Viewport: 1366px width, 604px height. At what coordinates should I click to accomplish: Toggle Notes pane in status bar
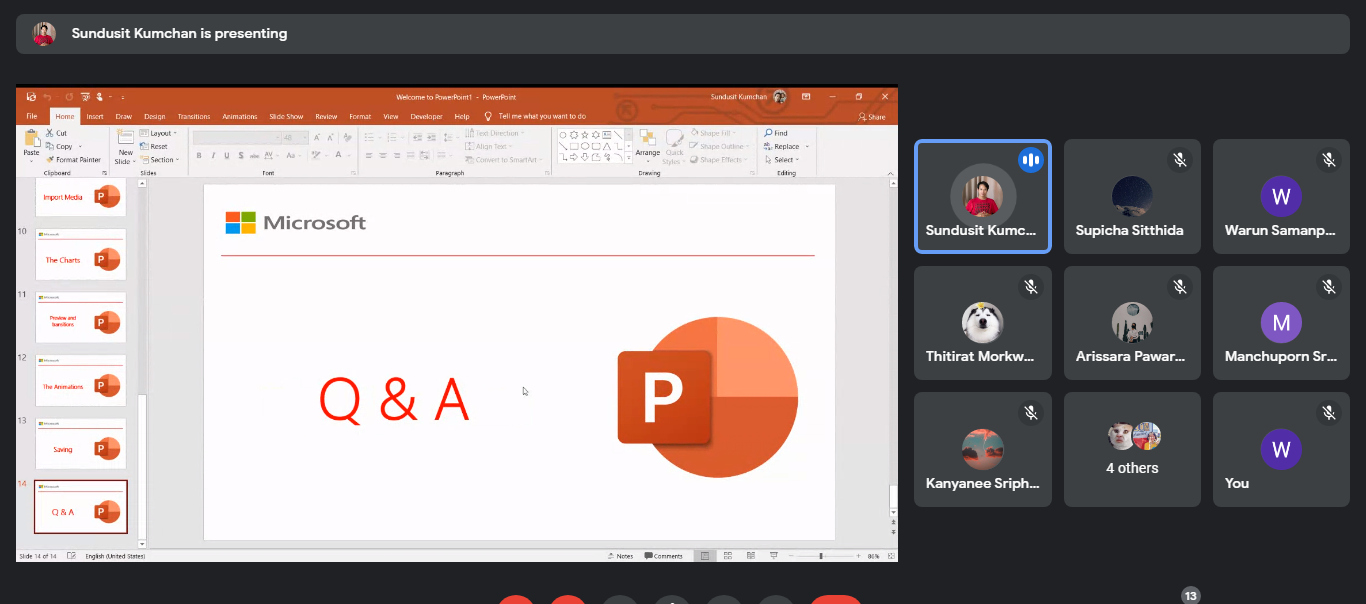(x=620, y=556)
